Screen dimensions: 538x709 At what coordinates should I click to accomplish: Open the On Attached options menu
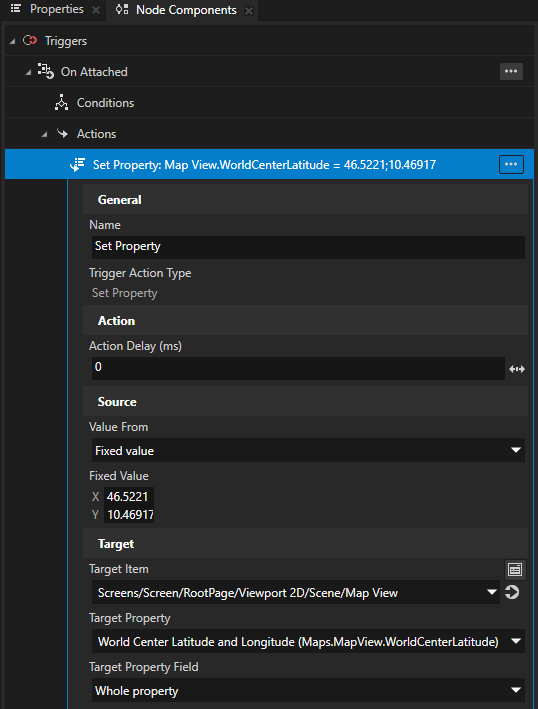click(511, 71)
